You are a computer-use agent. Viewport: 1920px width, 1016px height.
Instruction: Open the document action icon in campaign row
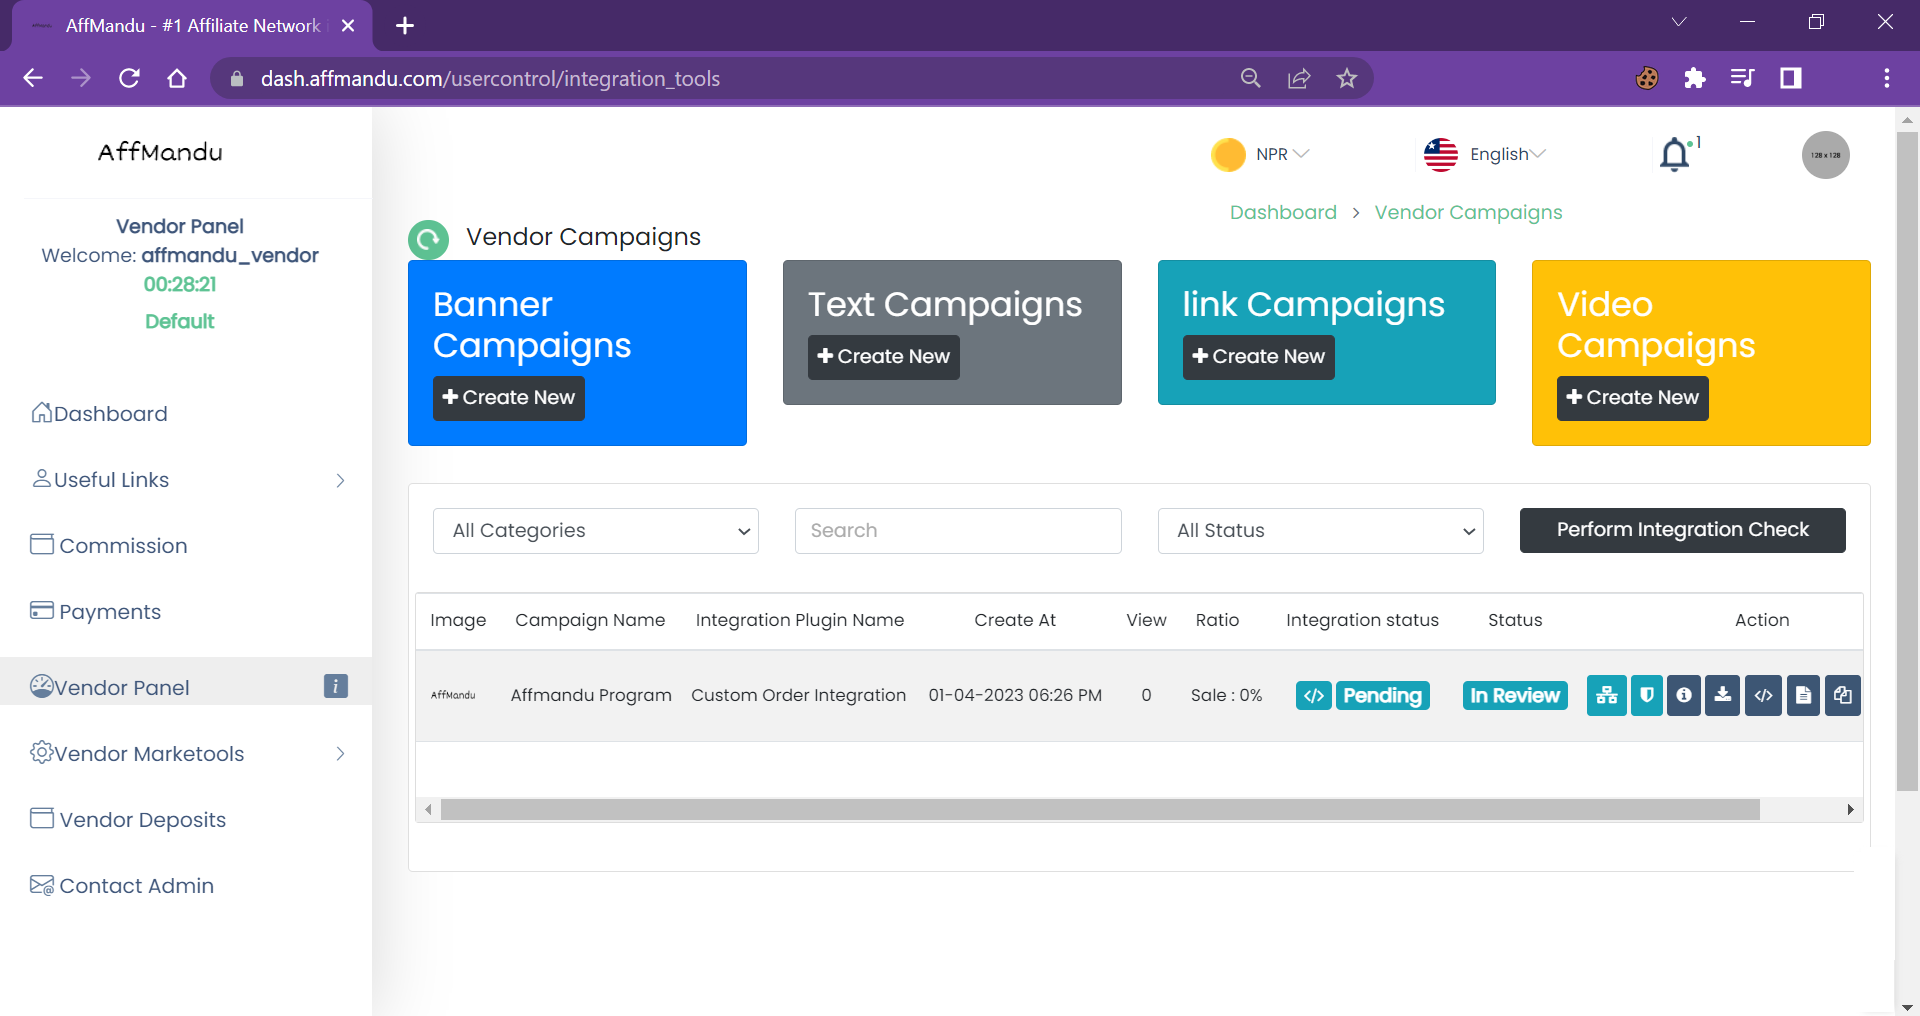pos(1803,695)
